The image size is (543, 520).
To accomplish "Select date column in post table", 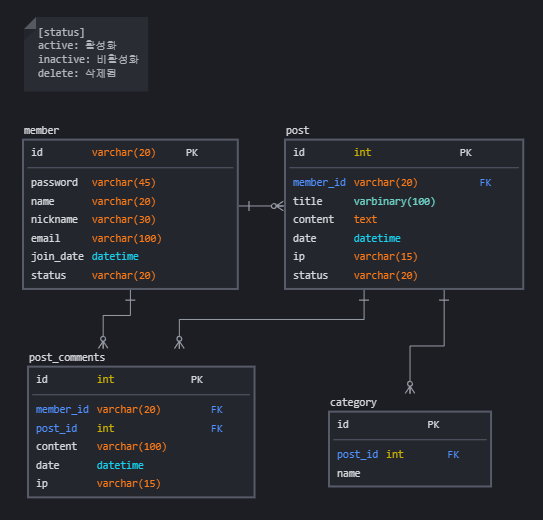I will (305, 238).
